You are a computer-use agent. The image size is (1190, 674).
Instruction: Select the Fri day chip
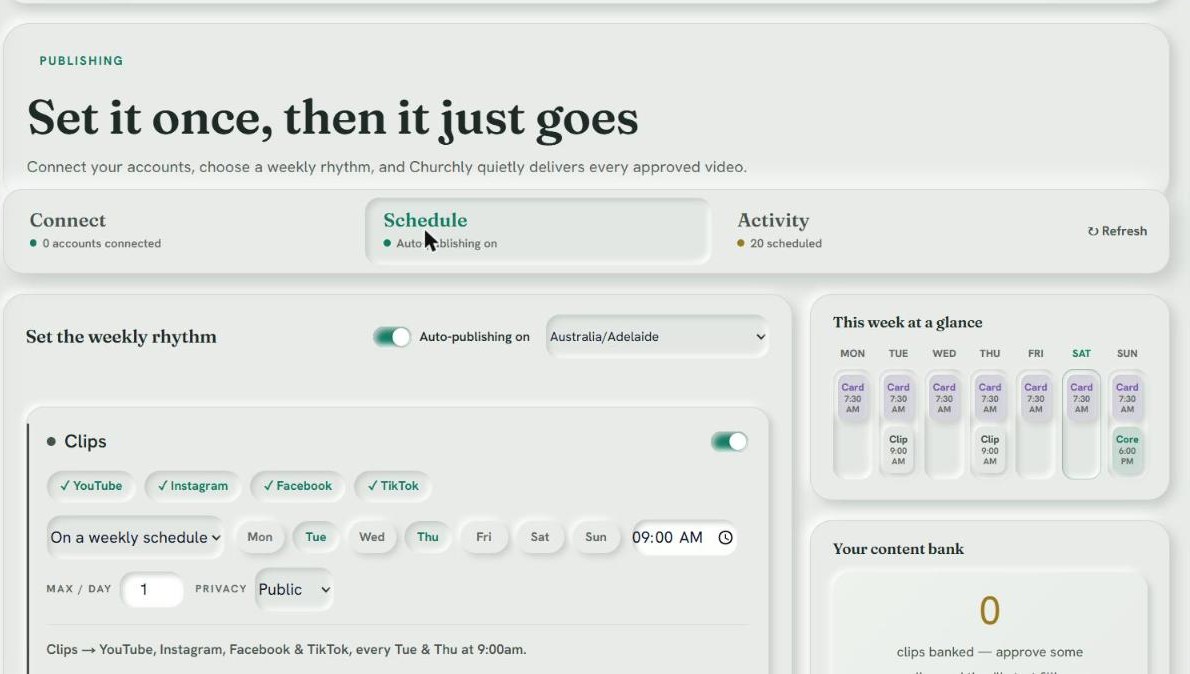point(483,537)
